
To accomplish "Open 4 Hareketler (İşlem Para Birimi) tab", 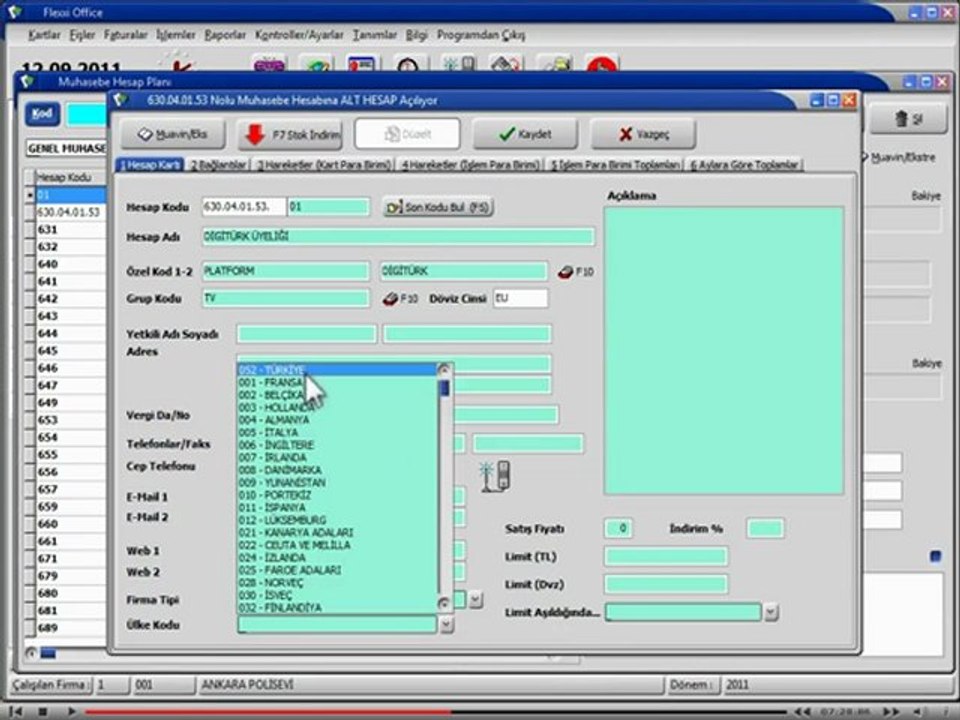I will pos(471,165).
